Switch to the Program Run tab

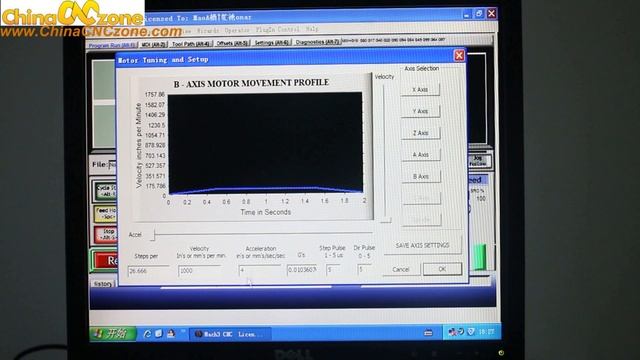(112, 45)
